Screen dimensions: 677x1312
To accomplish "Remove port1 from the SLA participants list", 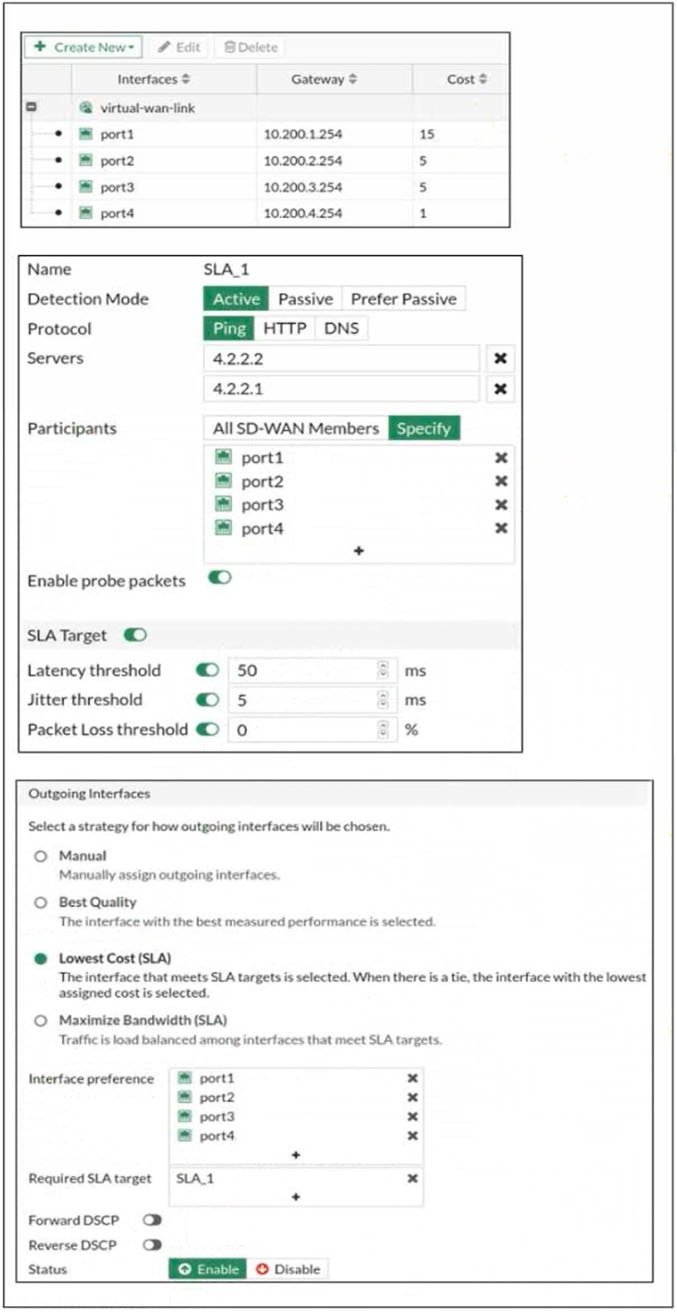I will coord(501,458).
